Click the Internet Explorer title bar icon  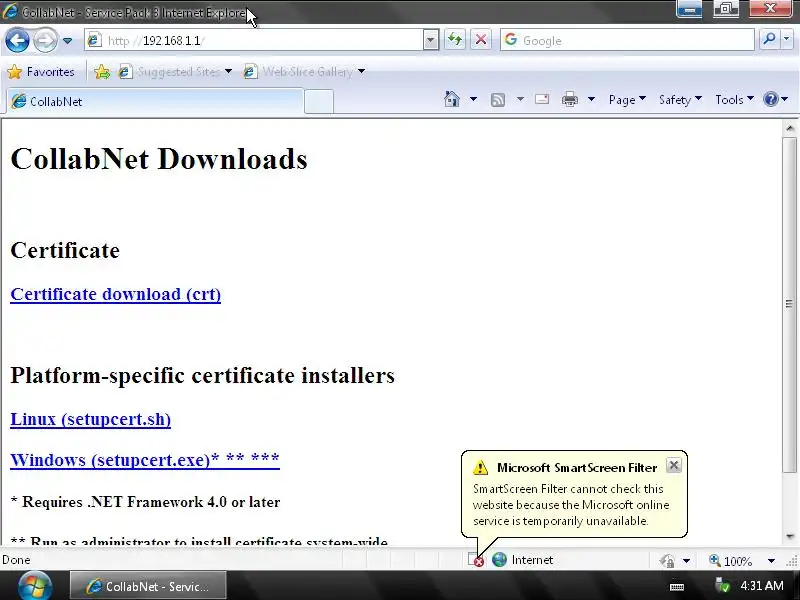coord(10,11)
